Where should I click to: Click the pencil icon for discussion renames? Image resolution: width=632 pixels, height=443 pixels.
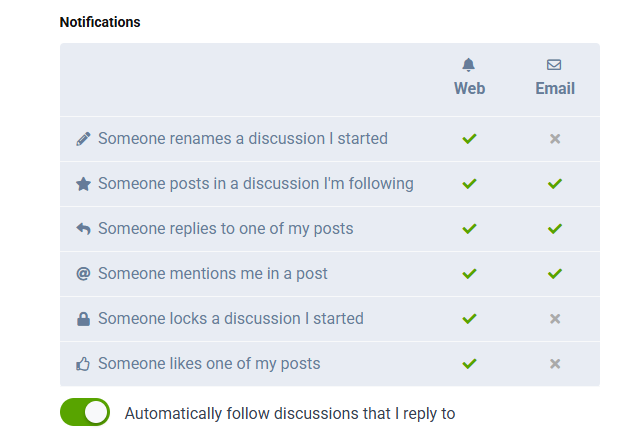[83, 139]
